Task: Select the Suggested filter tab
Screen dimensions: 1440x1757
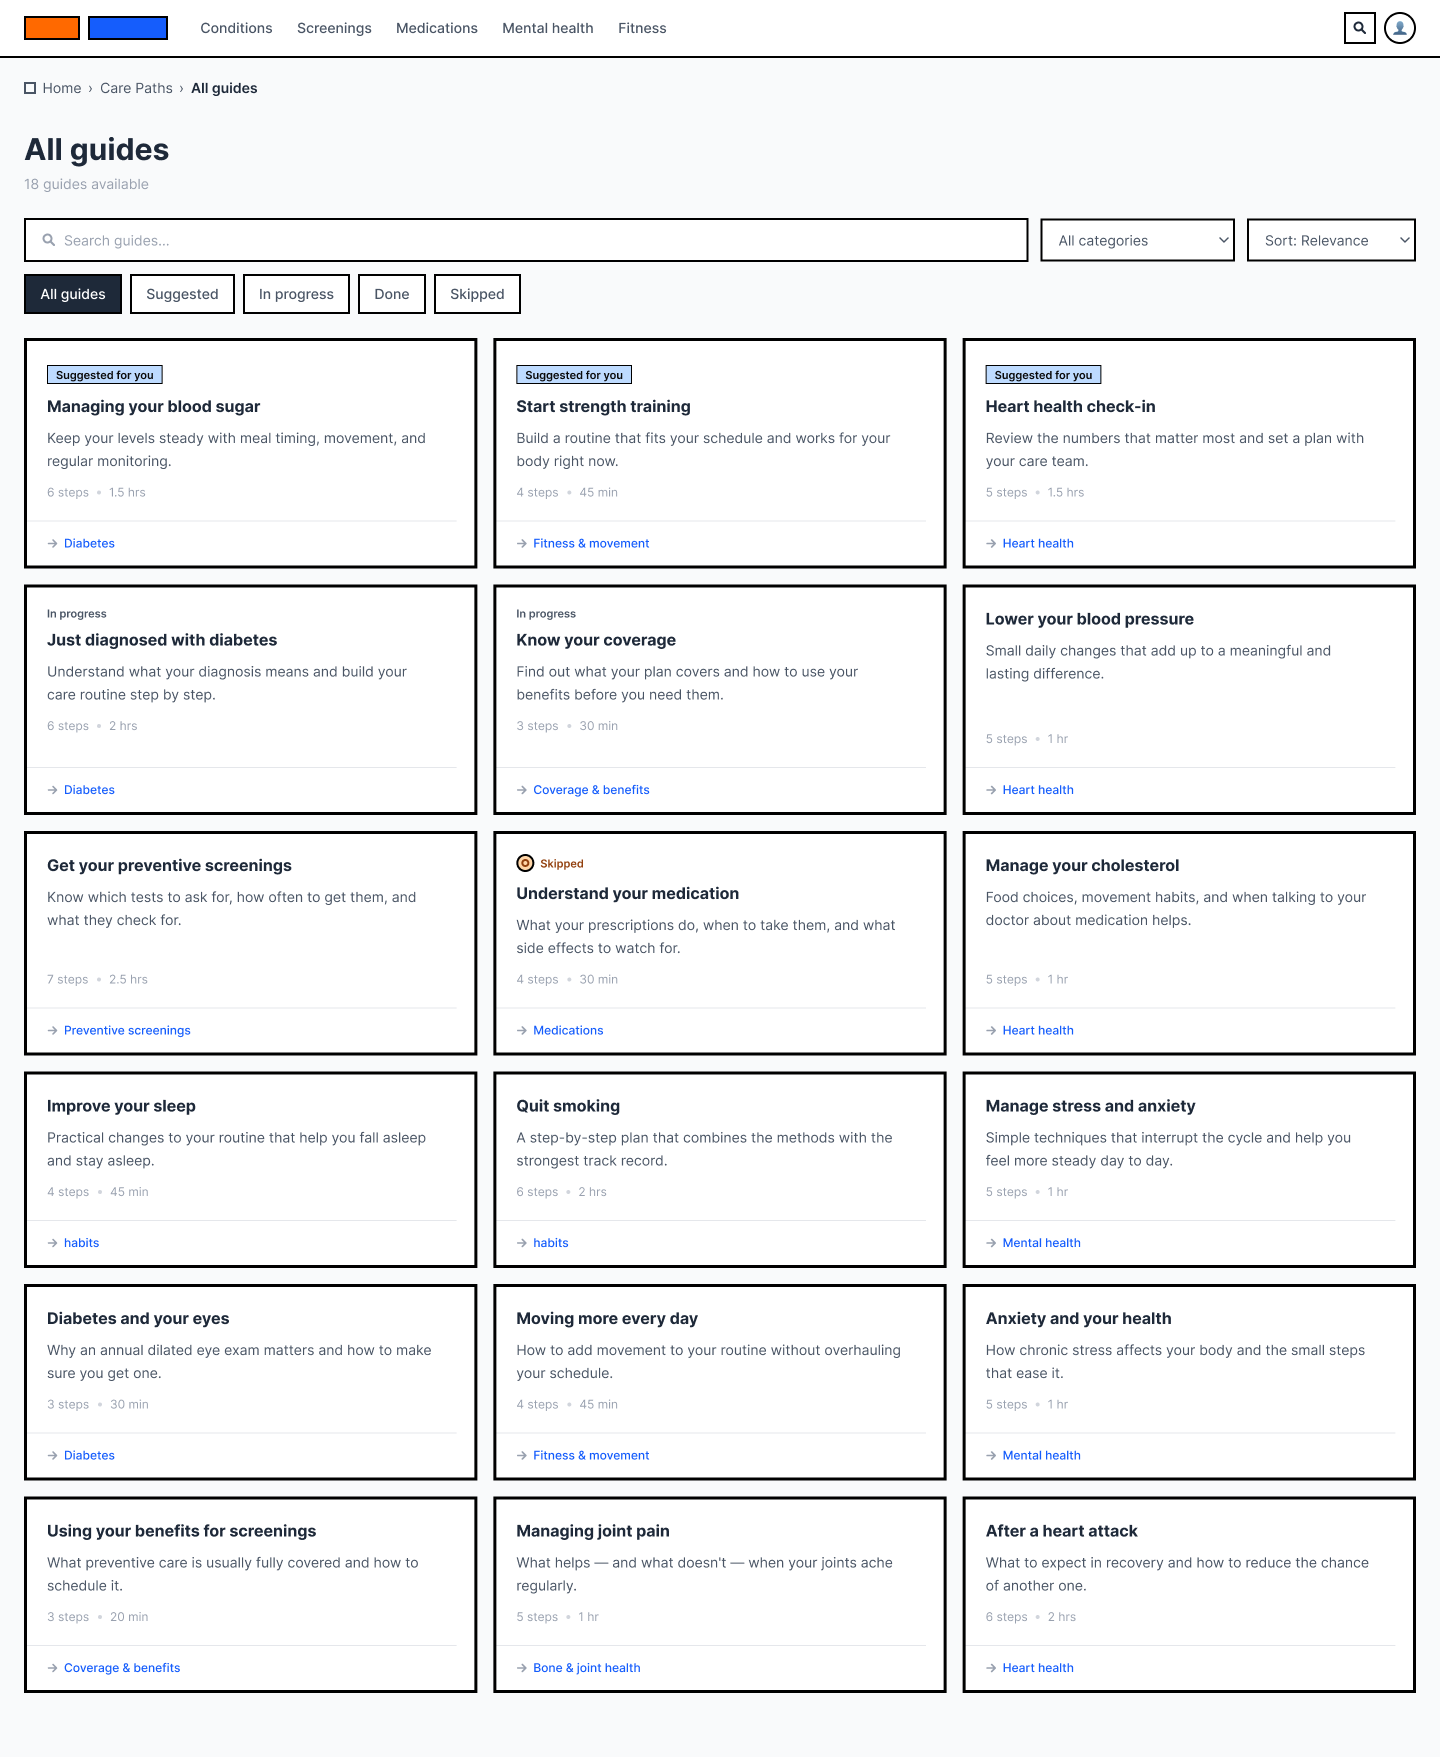Action: tap(182, 294)
